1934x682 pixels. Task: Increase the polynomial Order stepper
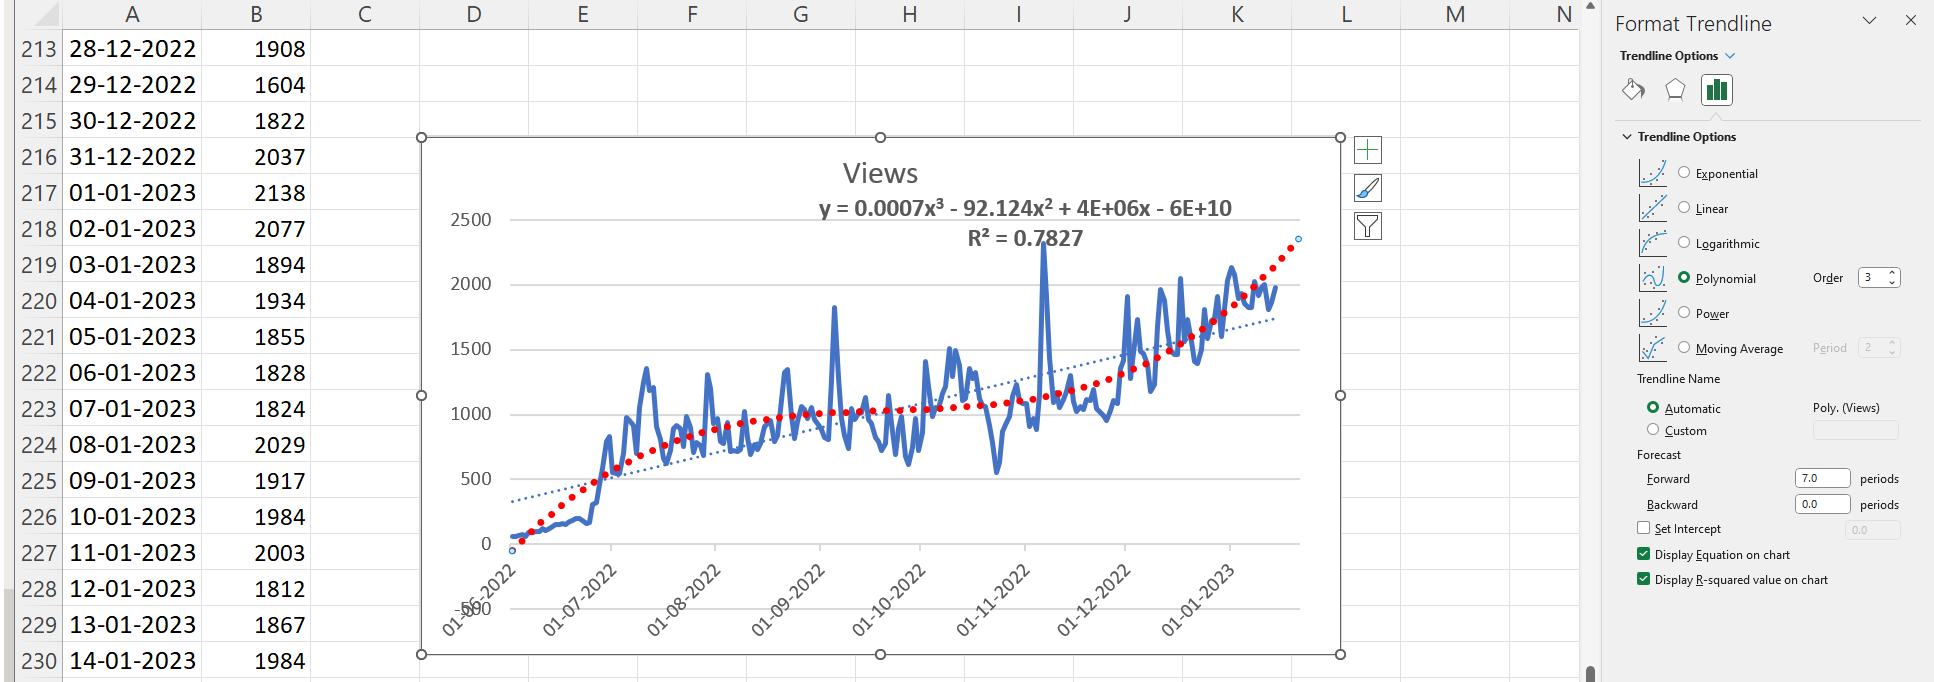1892,273
